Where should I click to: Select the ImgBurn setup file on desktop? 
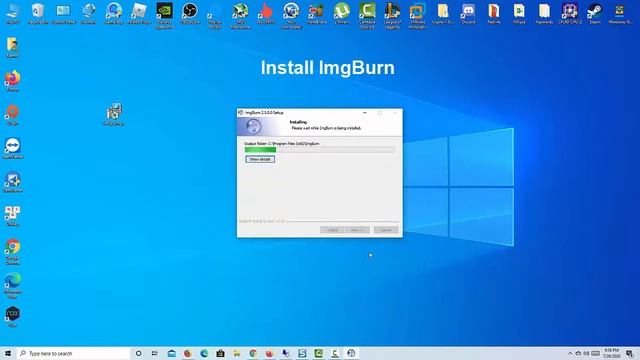point(114,115)
